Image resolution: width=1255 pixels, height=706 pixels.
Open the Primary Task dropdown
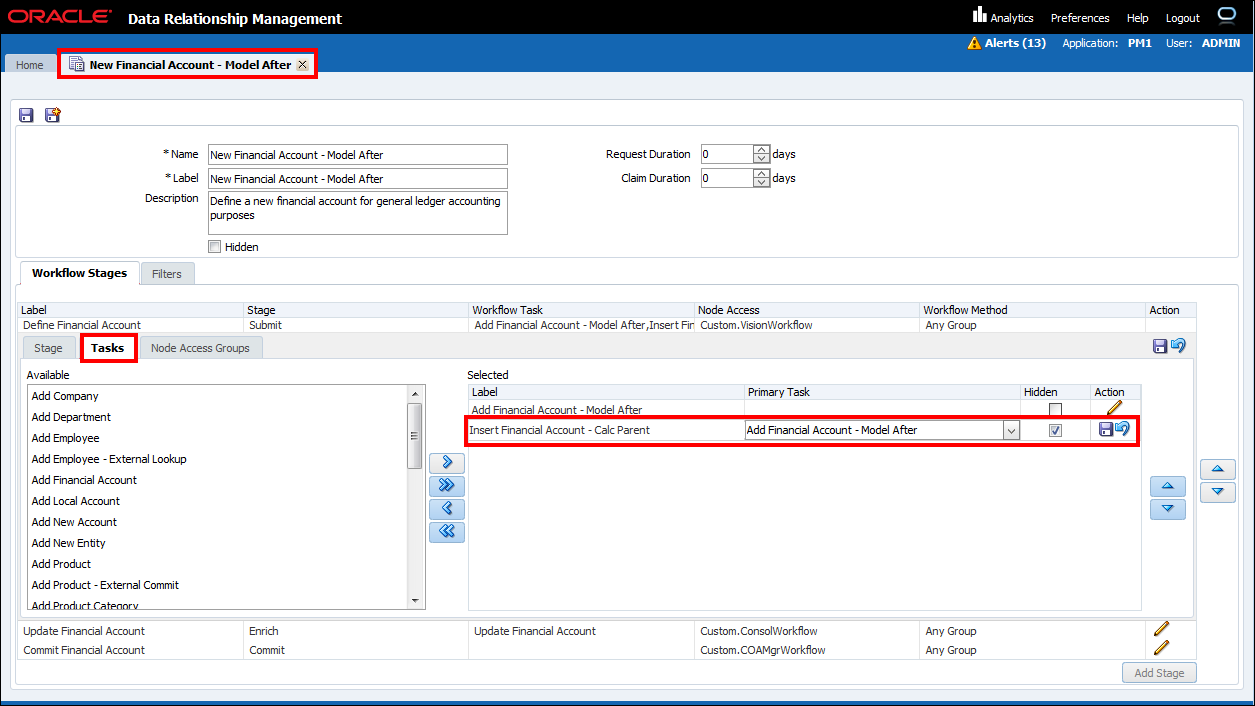(x=1011, y=430)
